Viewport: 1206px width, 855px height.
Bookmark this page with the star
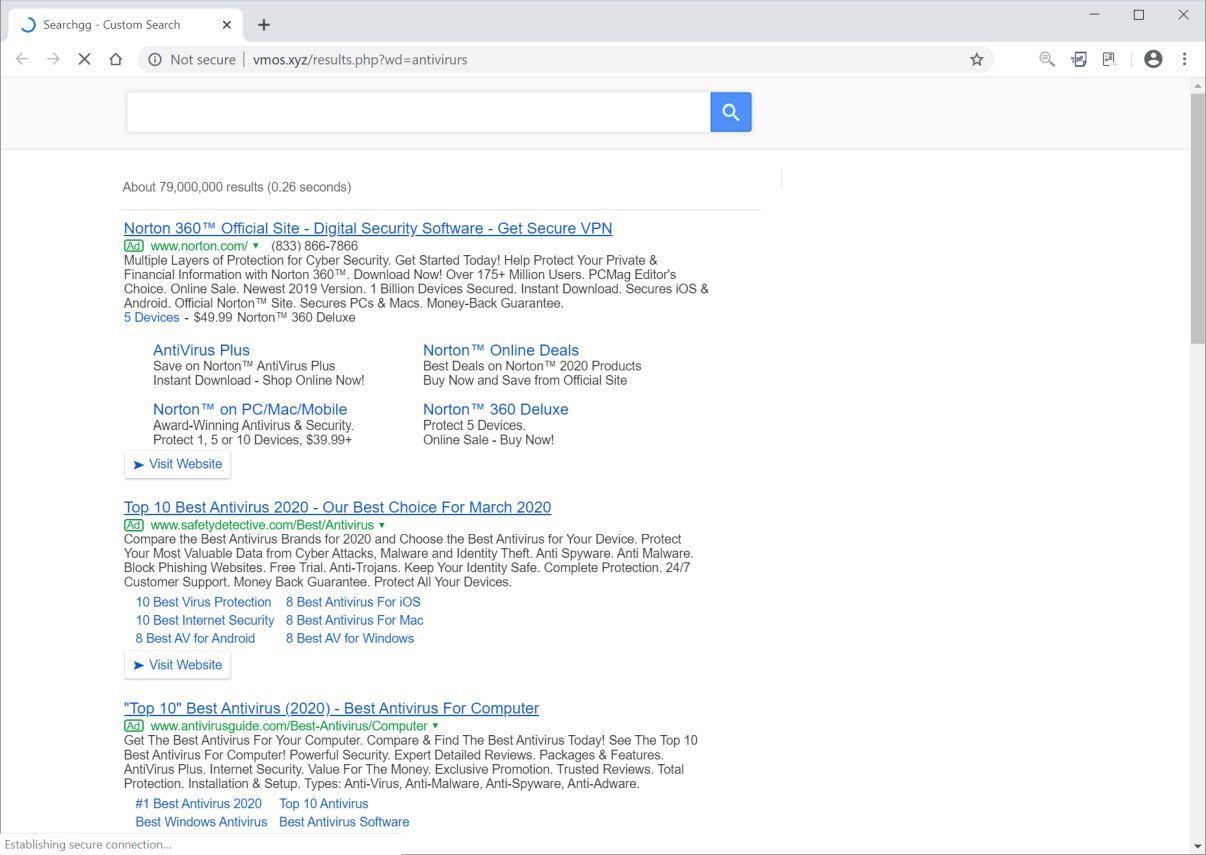(976, 59)
